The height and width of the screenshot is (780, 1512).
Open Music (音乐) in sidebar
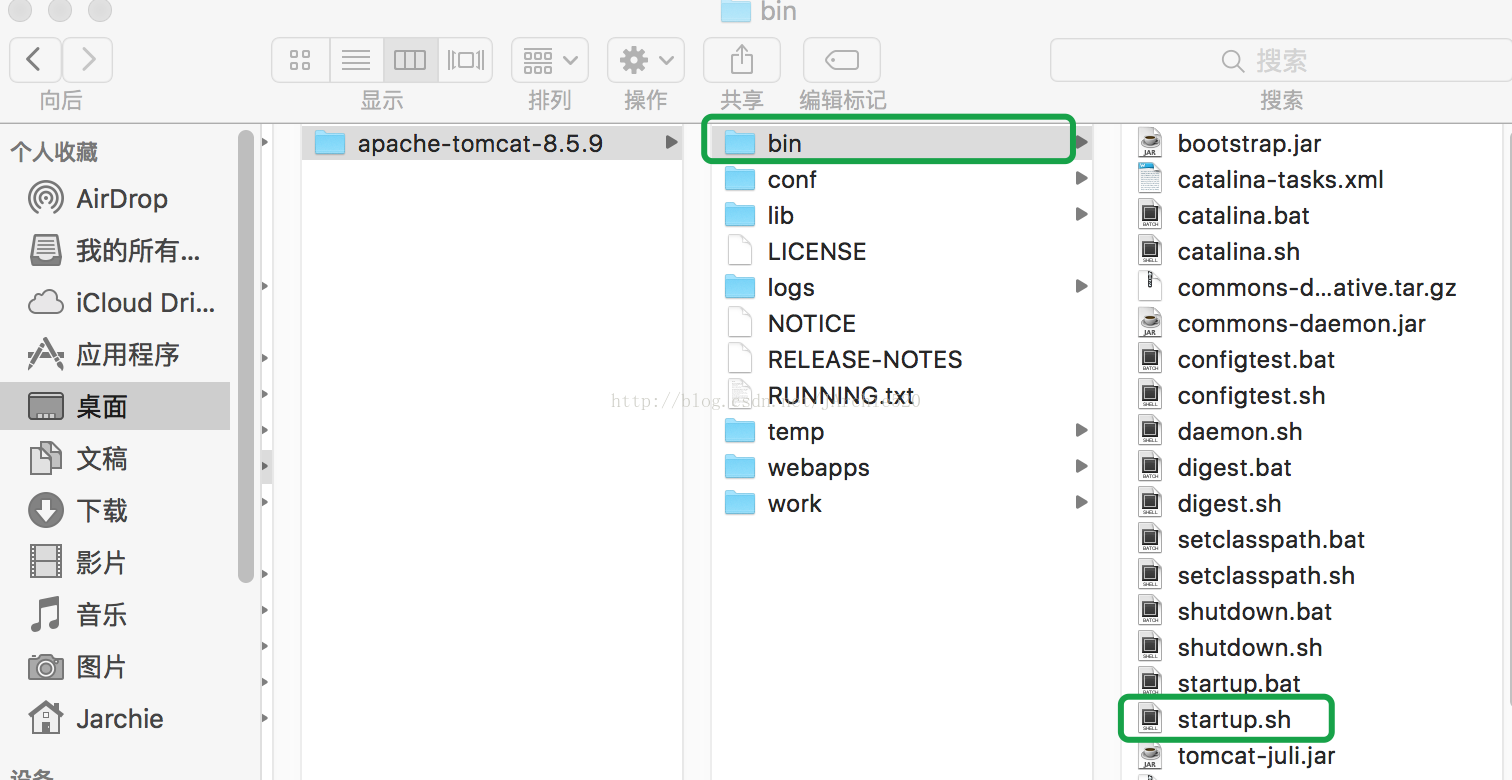pyautogui.click(x=115, y=614)
